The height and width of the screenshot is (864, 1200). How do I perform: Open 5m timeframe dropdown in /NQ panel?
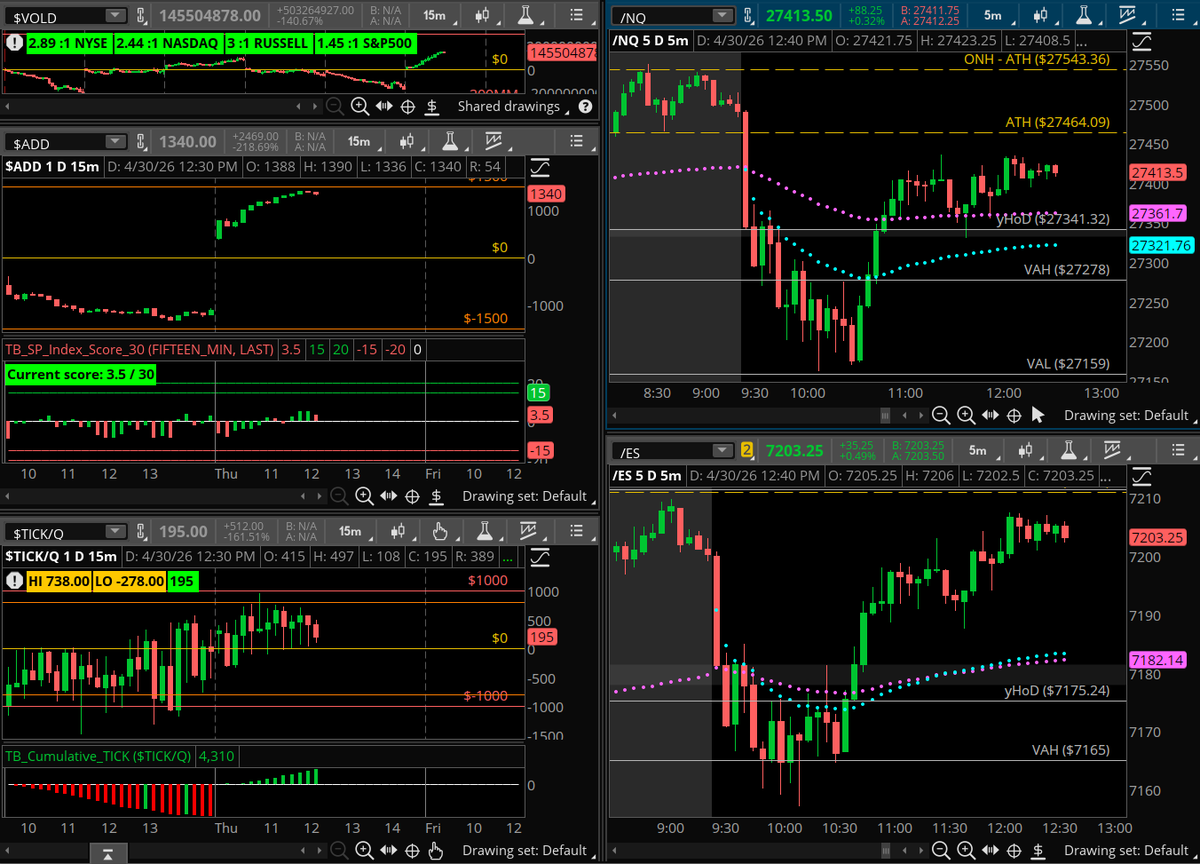tap(992, 15)
